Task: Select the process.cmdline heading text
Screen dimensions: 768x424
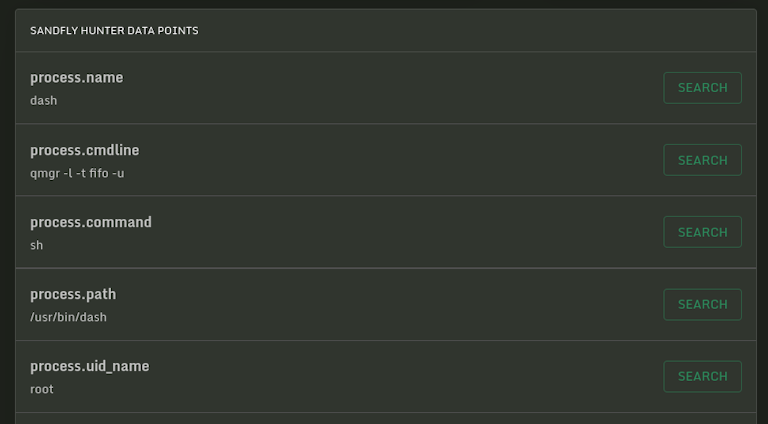Action: [85, 150]
